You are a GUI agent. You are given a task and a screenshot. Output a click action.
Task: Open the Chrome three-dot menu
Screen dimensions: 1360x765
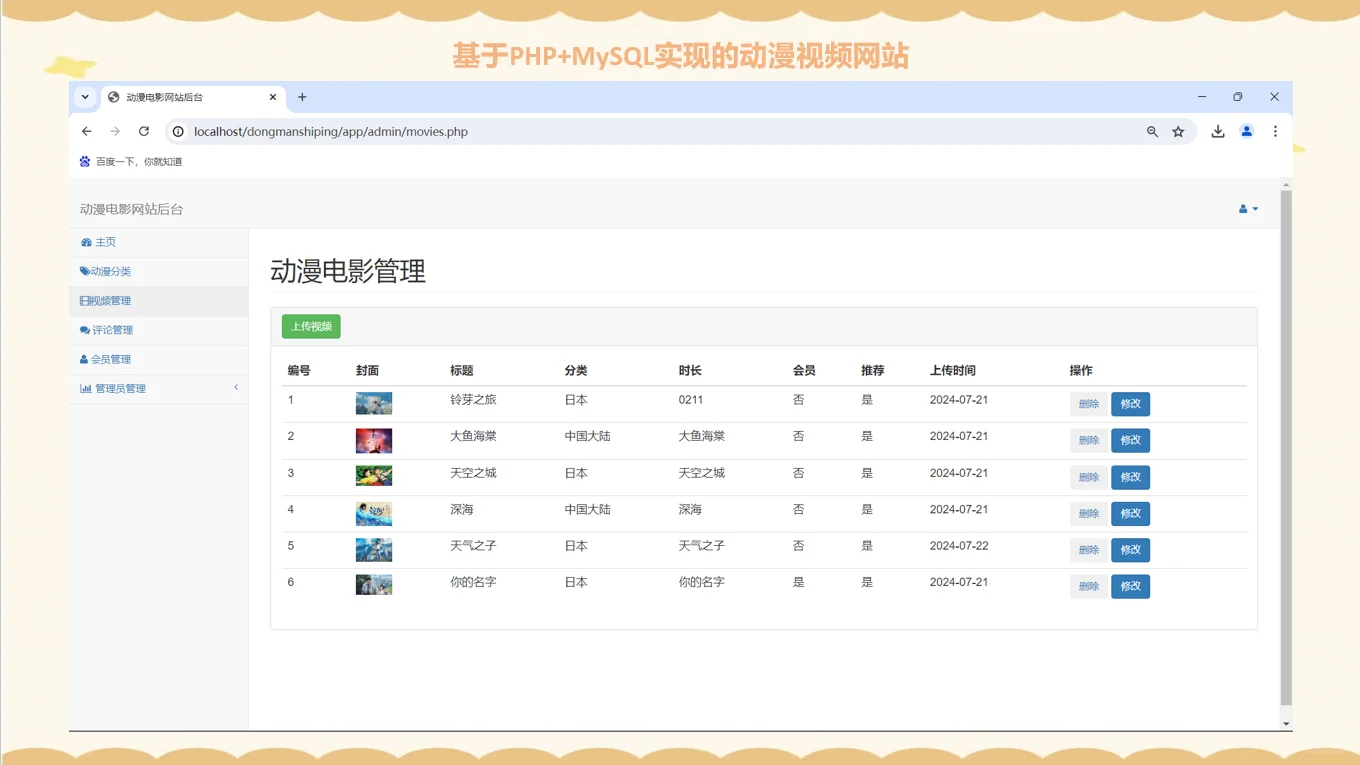[1275, 131]
